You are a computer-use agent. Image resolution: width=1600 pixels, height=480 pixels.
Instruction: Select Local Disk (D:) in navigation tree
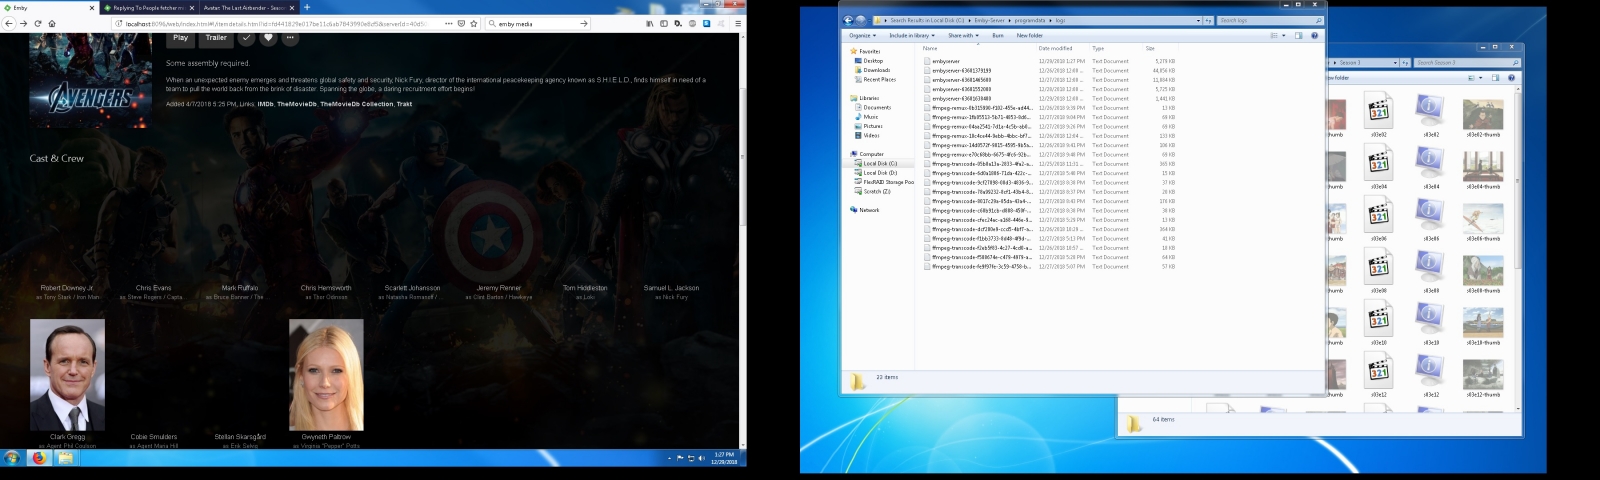coord(880,173)
